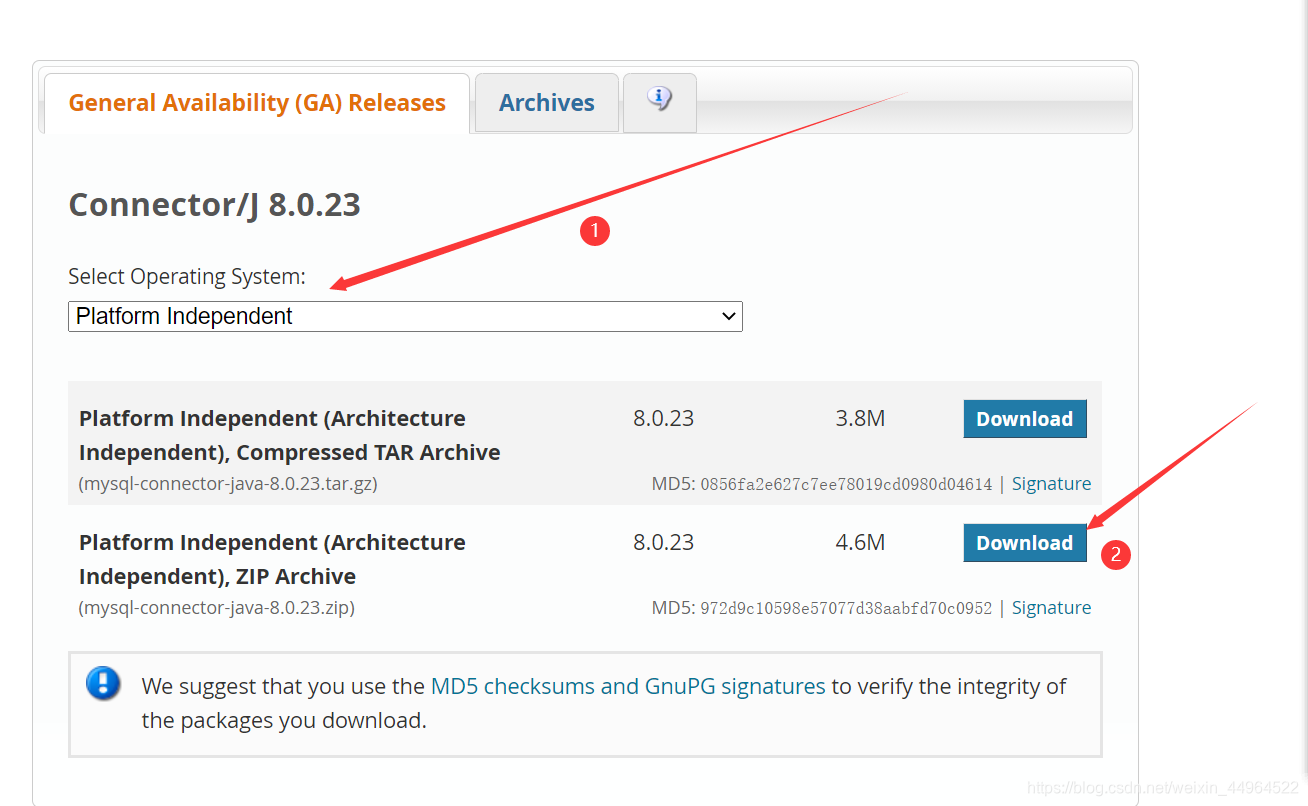Click version 8.0.23 in TAR Archive row

pos(663,419)
